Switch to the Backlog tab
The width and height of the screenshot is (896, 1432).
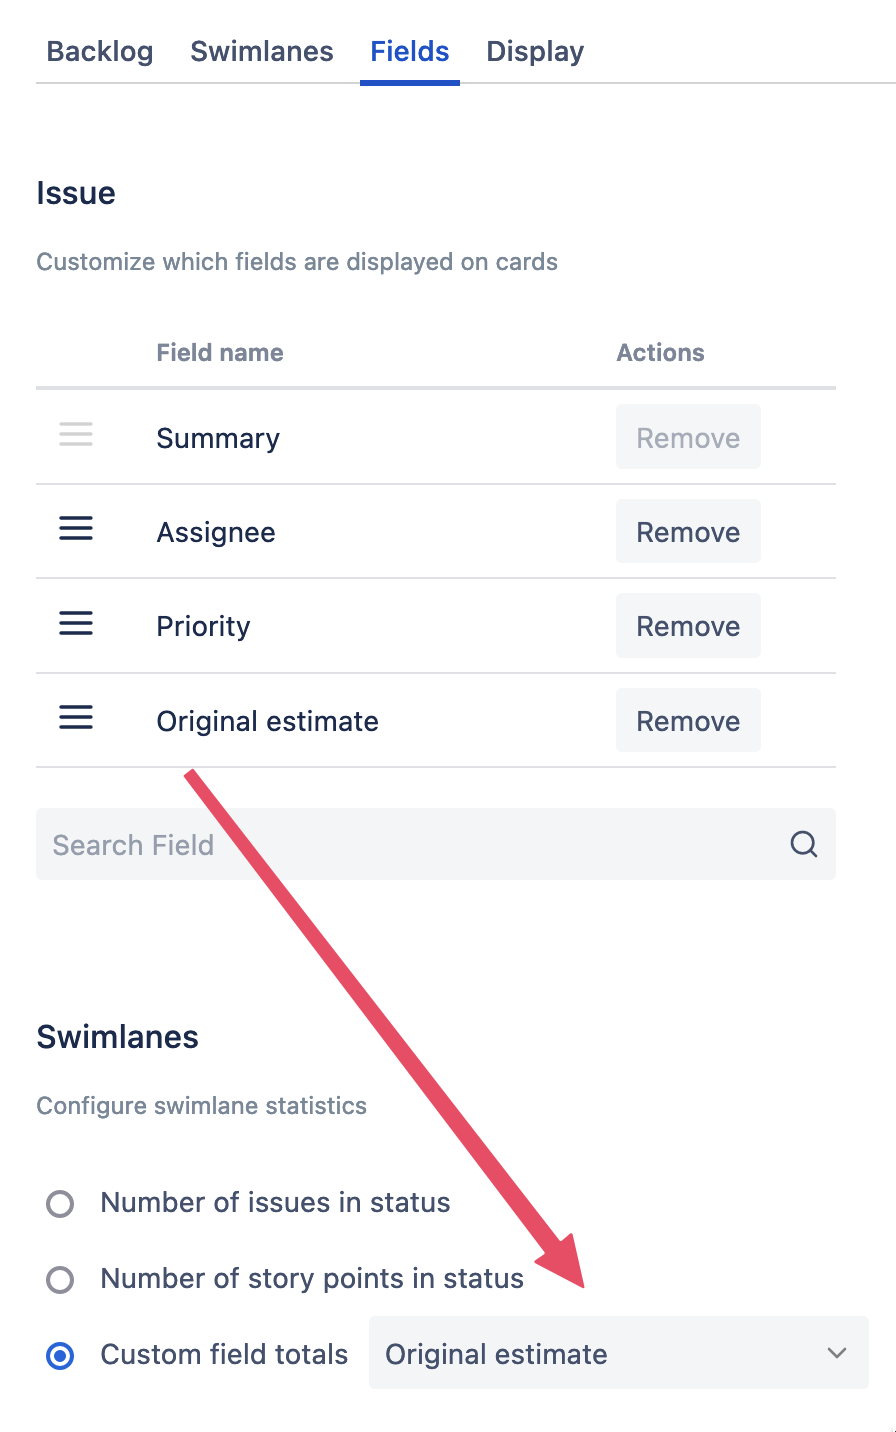pos(100,52)
